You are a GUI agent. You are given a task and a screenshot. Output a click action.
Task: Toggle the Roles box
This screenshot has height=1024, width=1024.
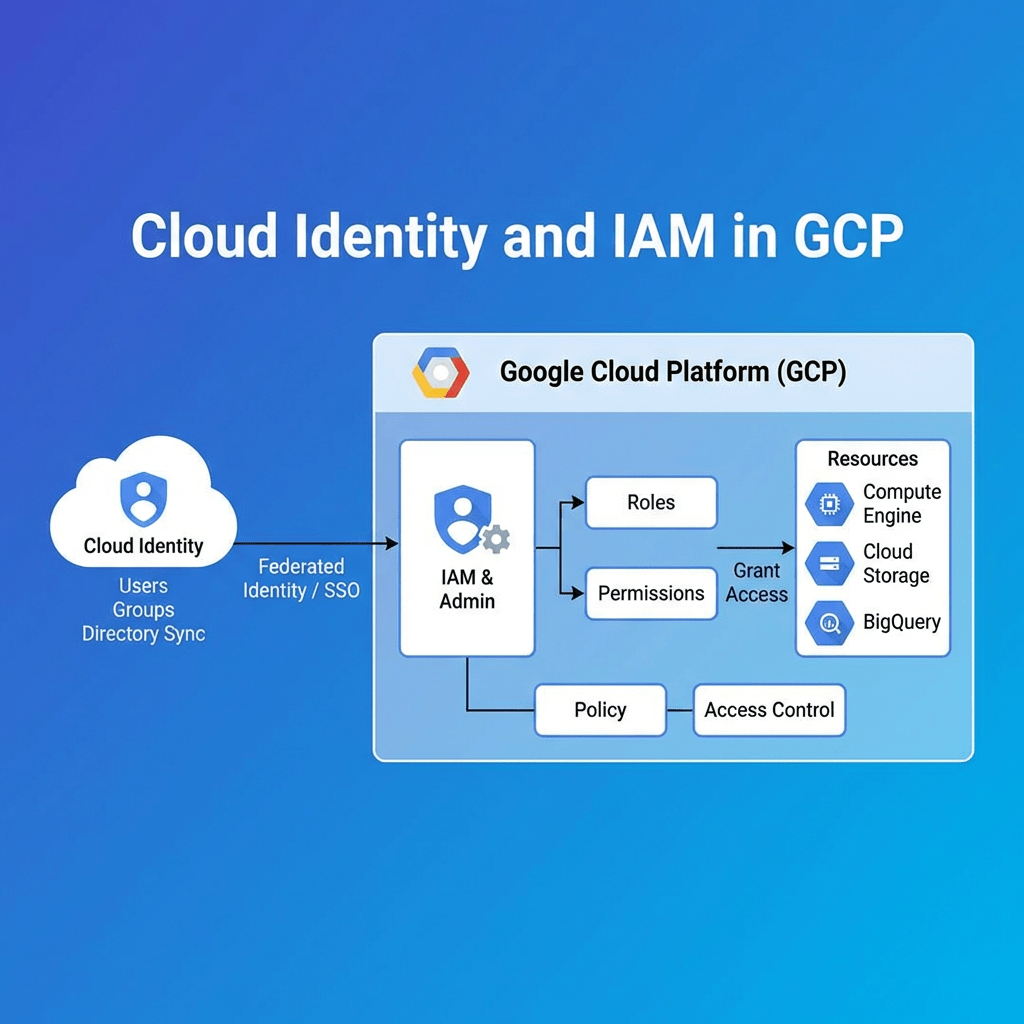click(651, 503)
